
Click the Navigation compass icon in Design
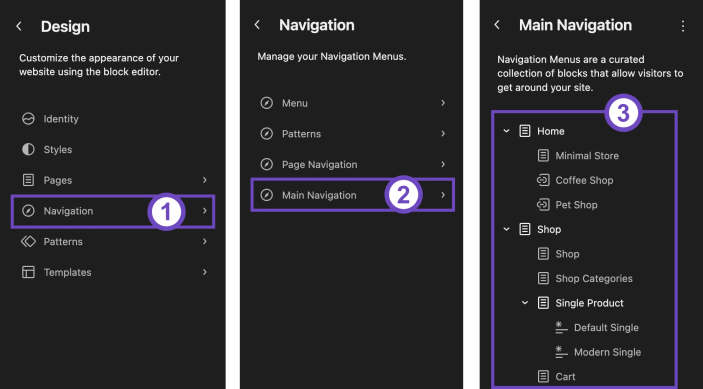pyautogui.click(x=28, y=211)
